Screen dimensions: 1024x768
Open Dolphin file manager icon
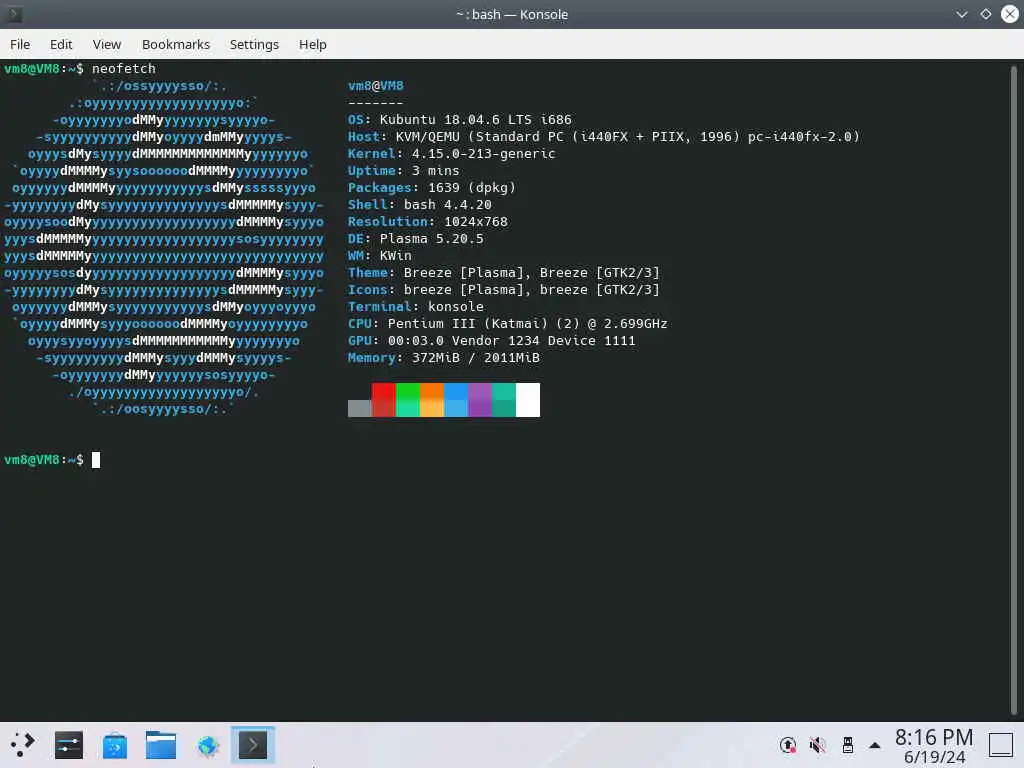(161, 744)
